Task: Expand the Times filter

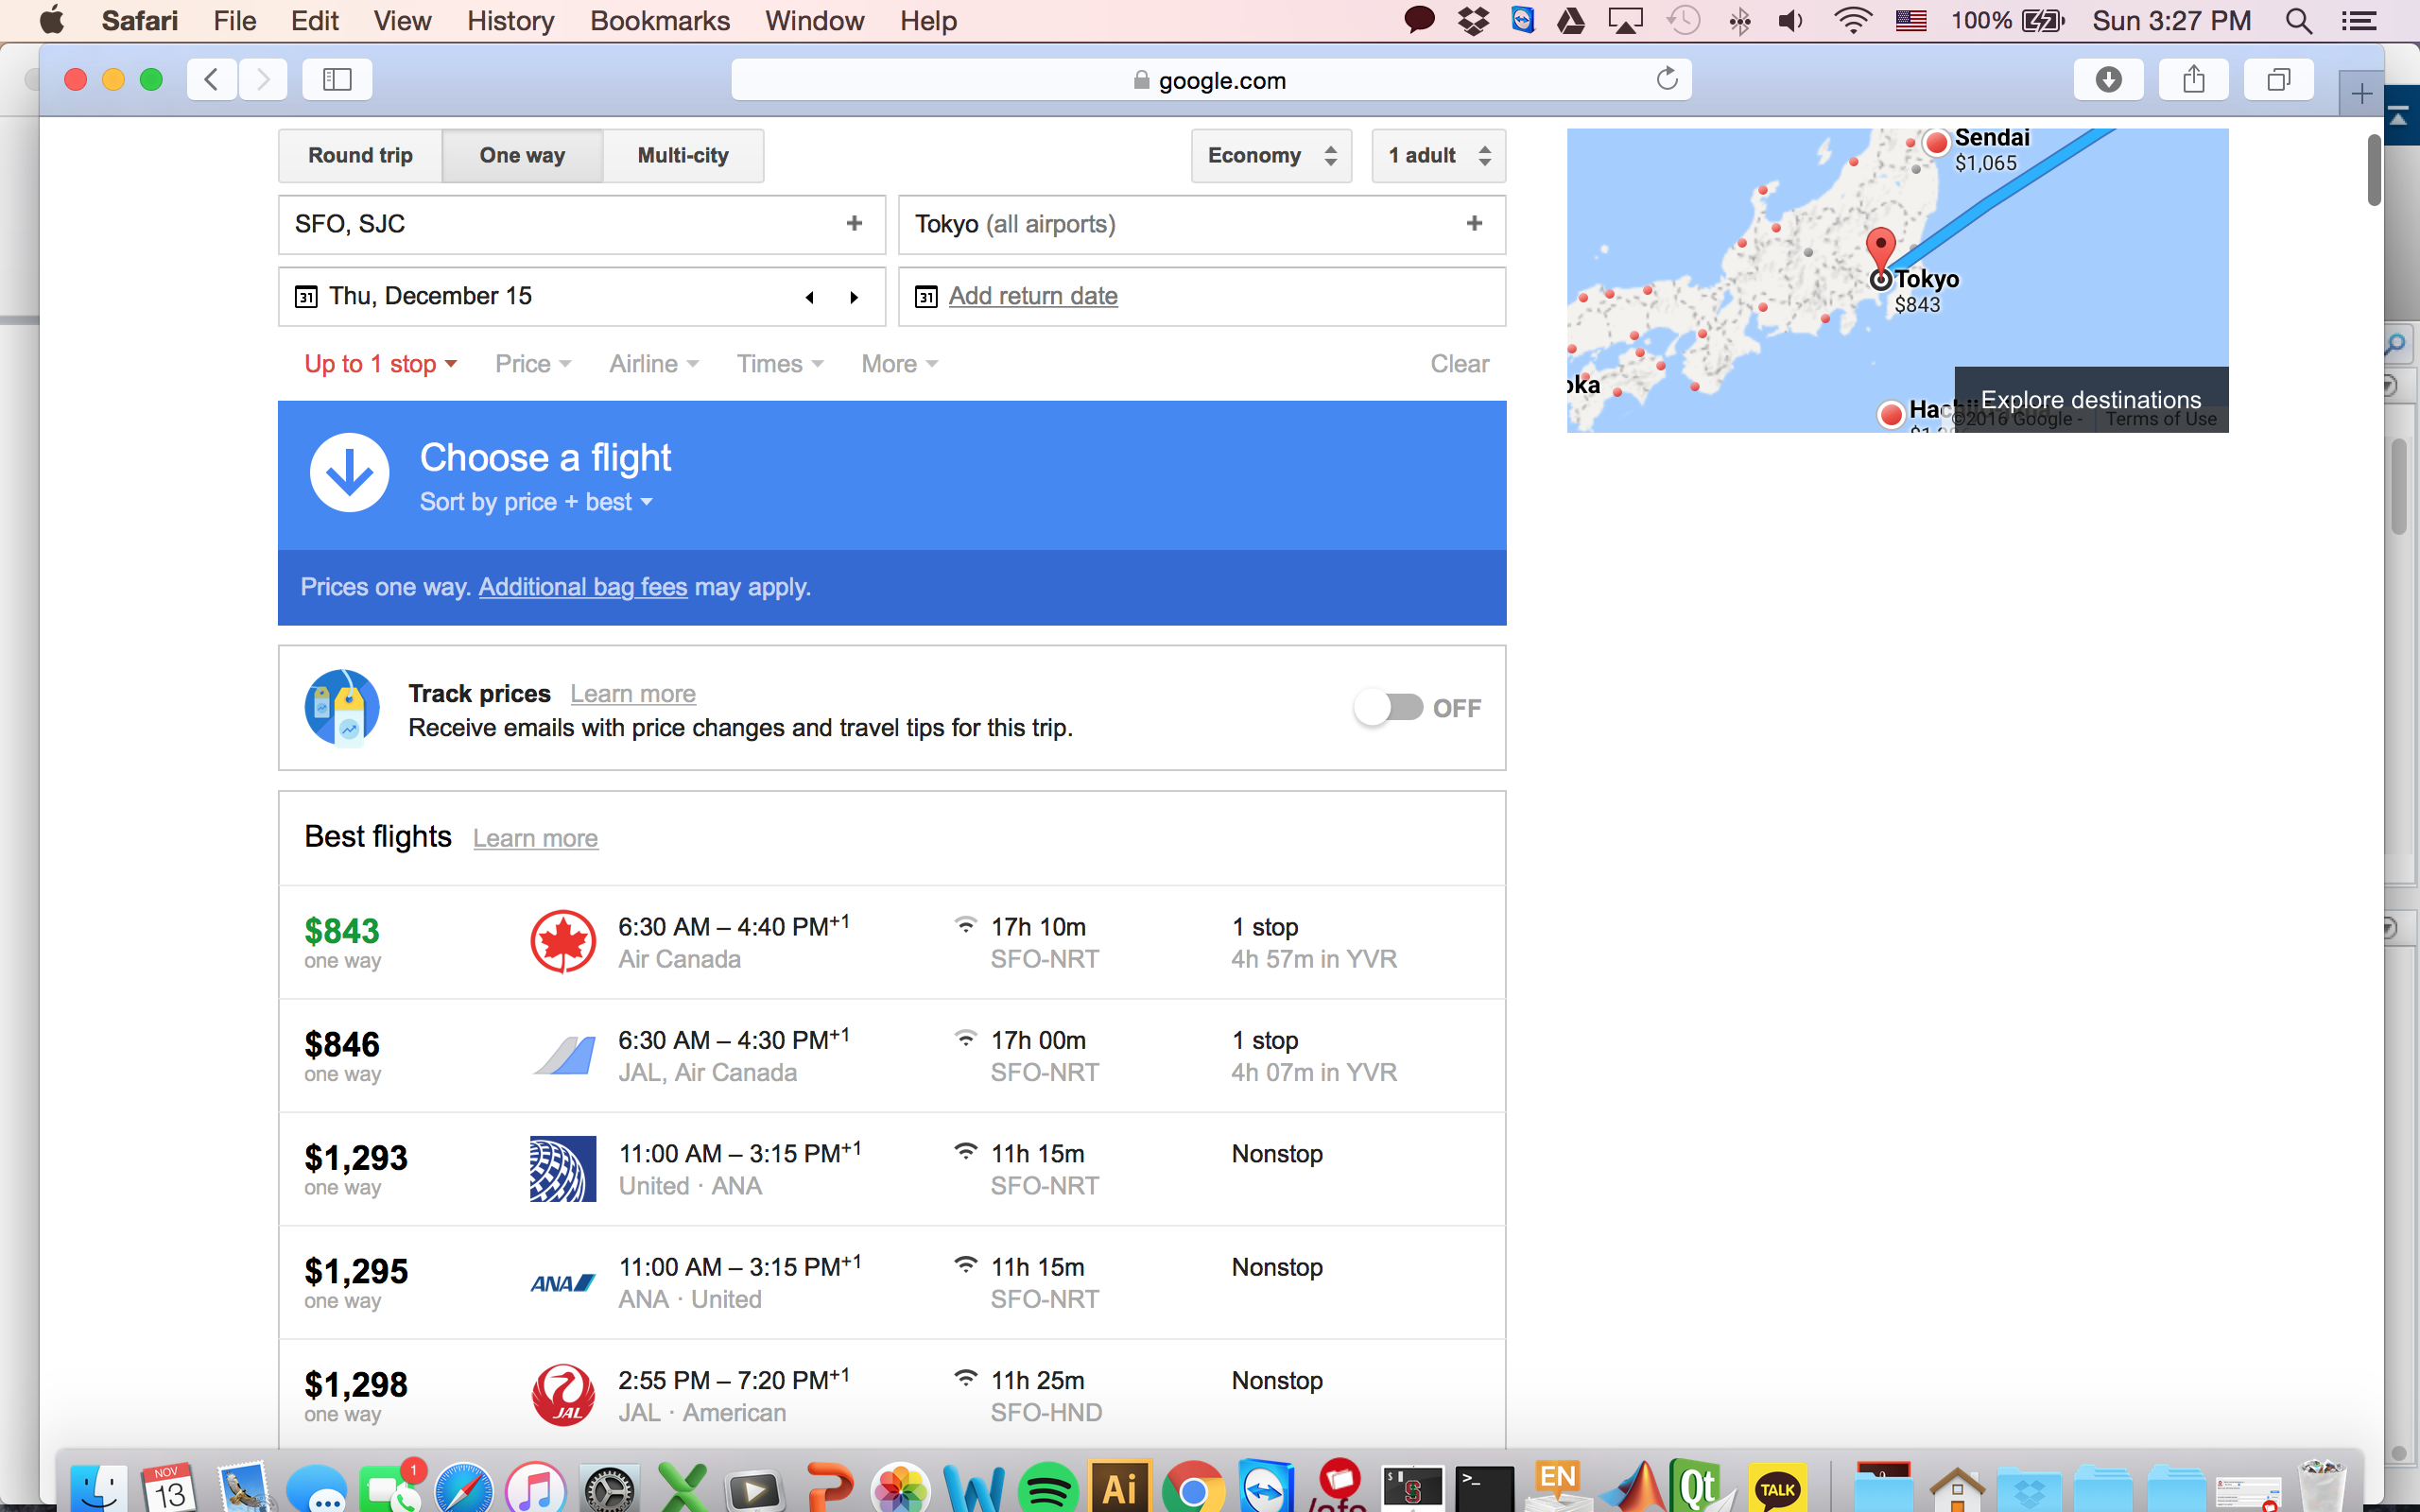Action: (780, 364)
